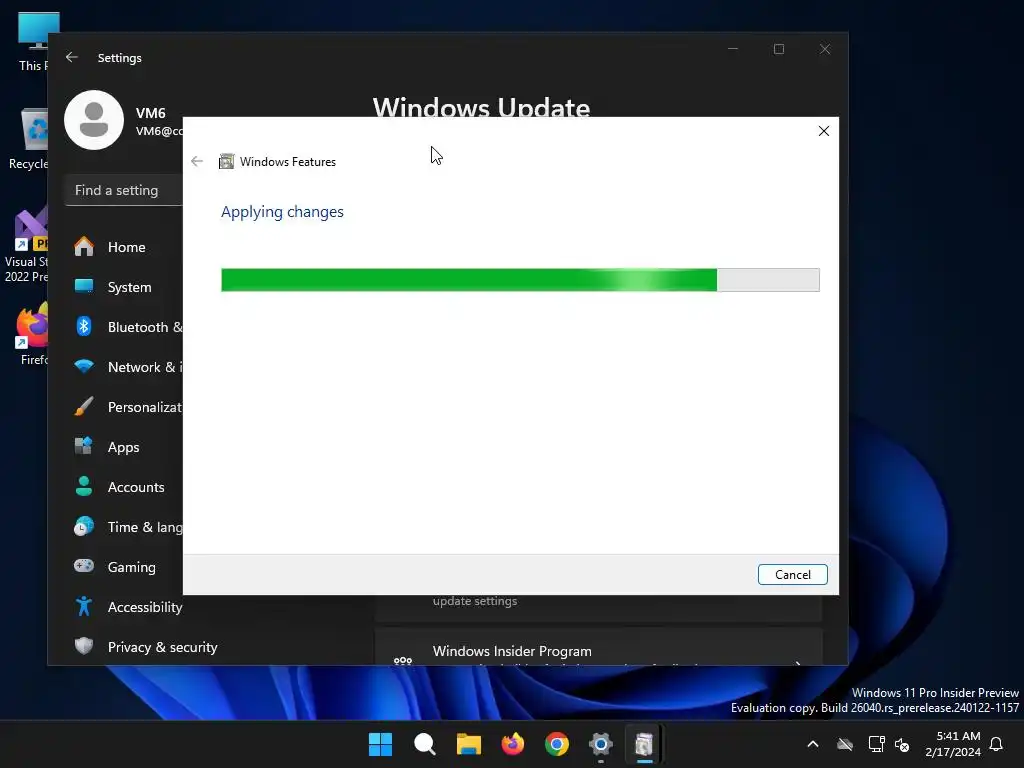This screenshot has width=1024, height=768.
Task: Click the System monitor icon
Action: click(x=84, y=286)
